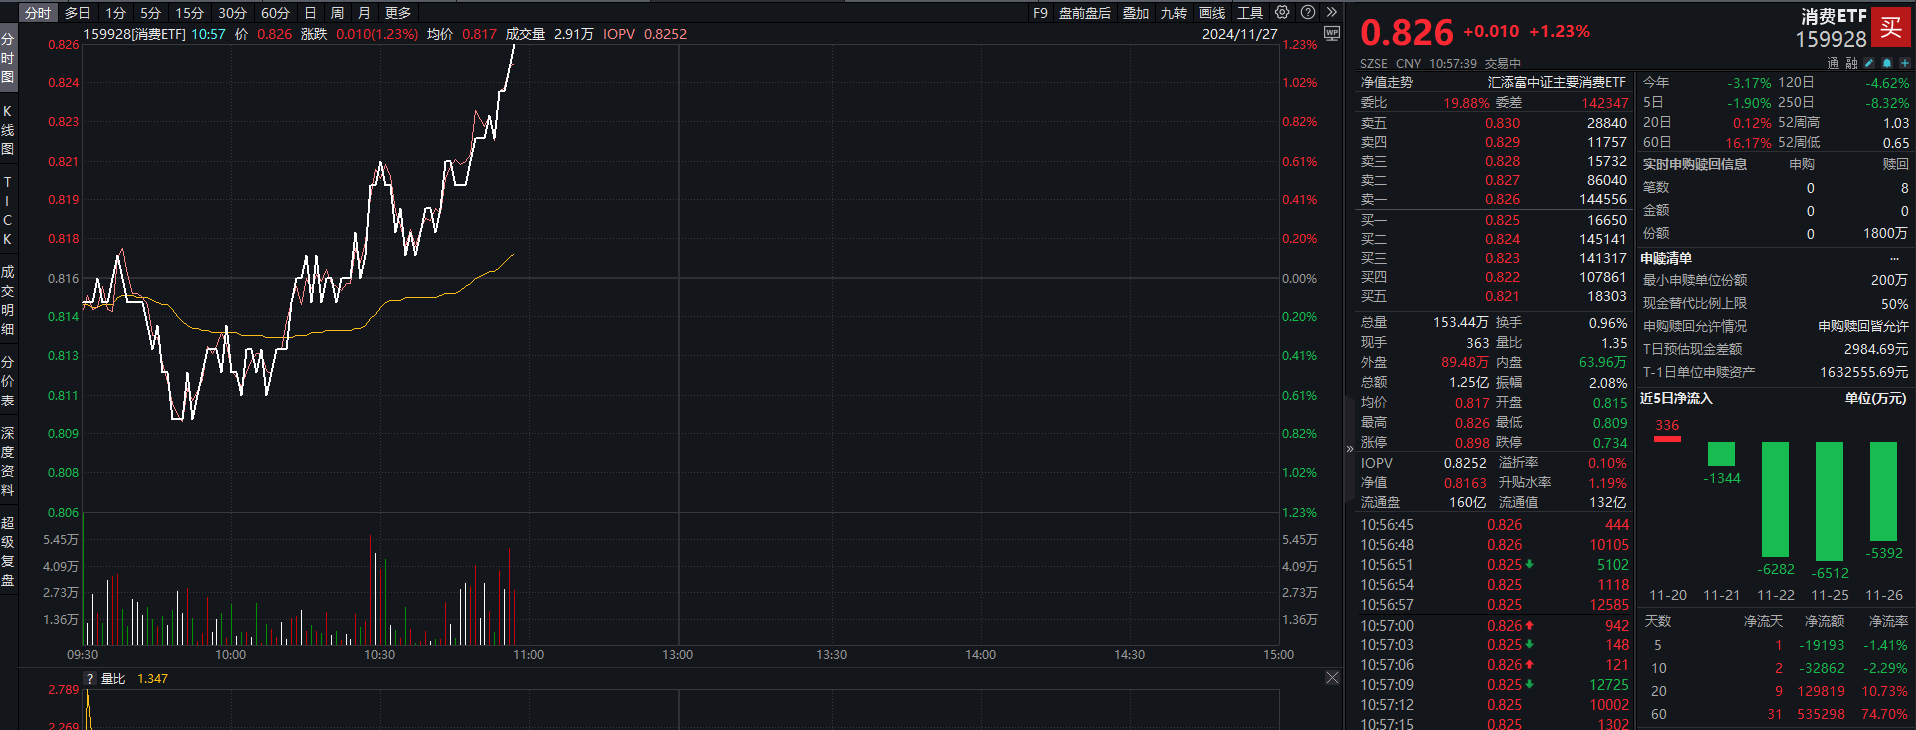Click the 11-22 net inflow bar
The image size is (1916, 730).
click(x=1775, y=499)
